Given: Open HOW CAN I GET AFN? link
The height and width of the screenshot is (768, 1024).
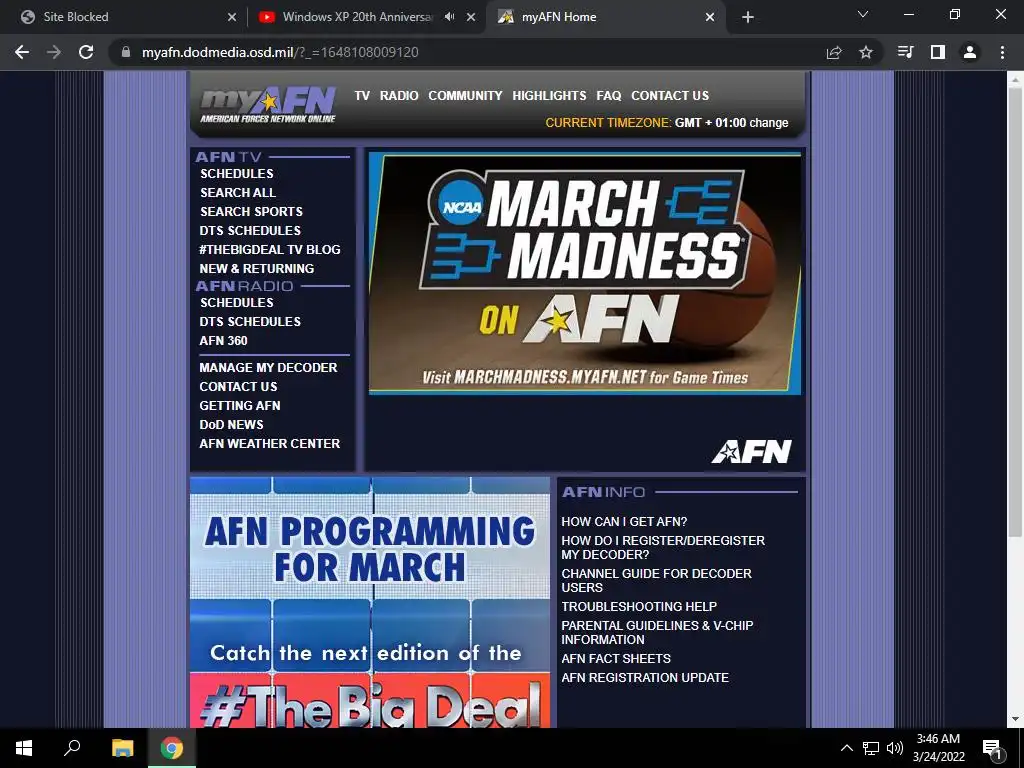Looking at the screenshot, I should [x=624, y=522].
